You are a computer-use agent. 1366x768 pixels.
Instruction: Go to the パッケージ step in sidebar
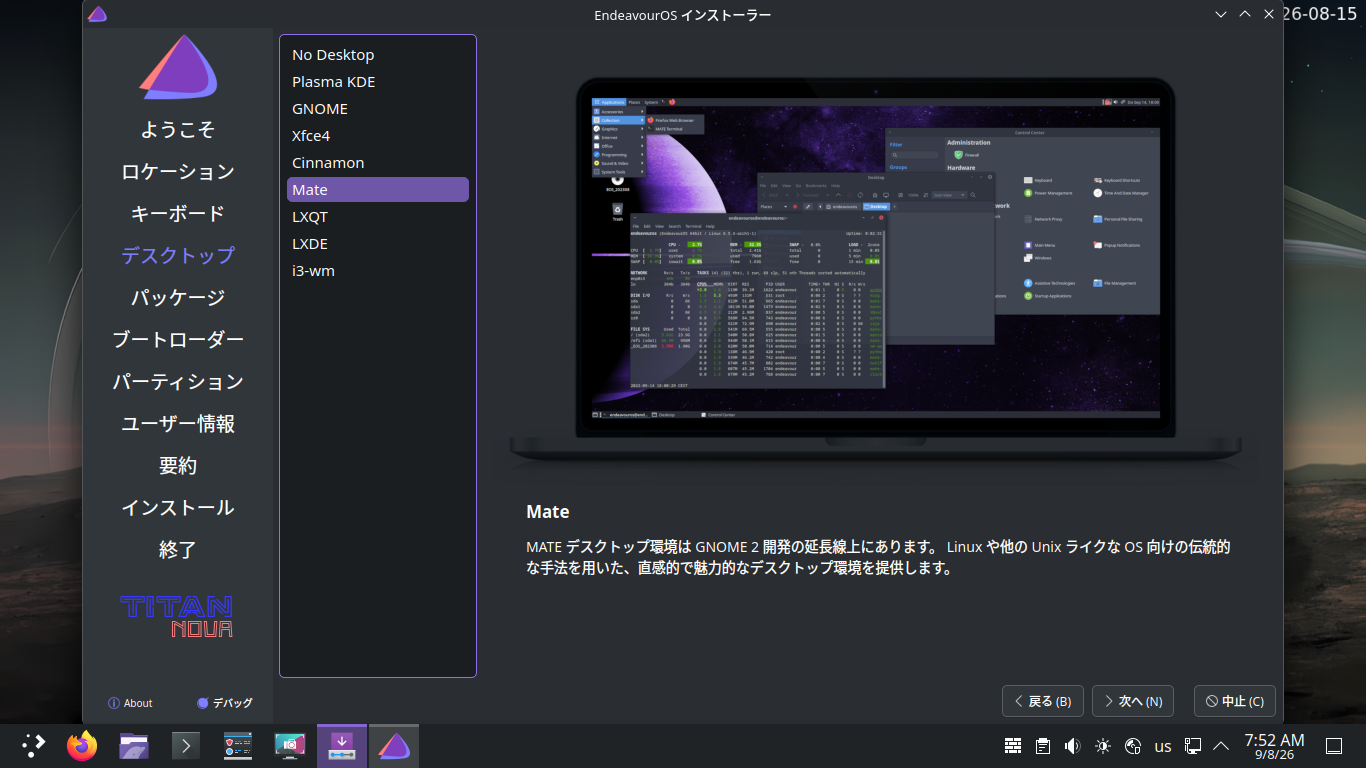pyautogui.click(x=178, y=298)
